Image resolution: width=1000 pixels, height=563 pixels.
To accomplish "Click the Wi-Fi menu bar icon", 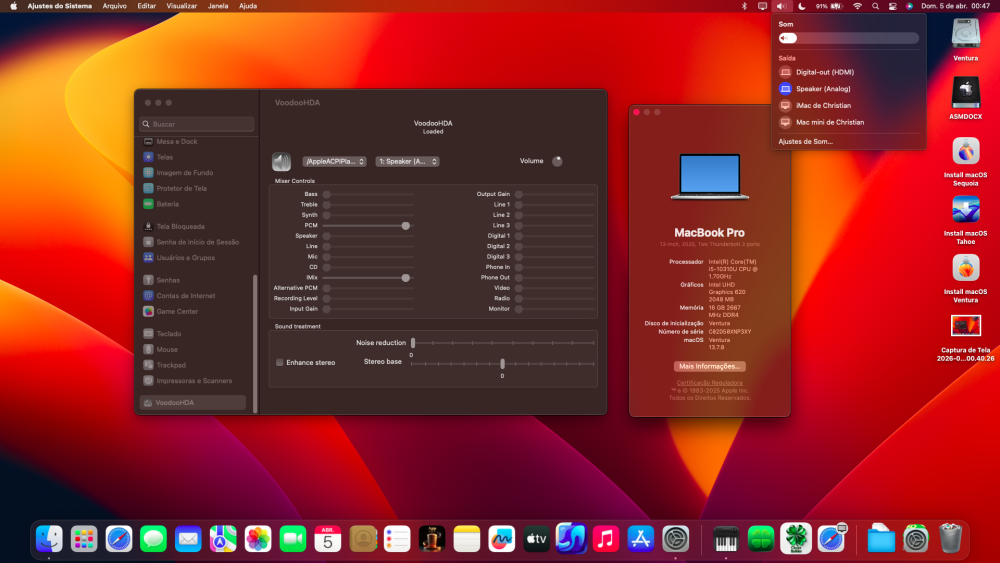I will point(858,6).
